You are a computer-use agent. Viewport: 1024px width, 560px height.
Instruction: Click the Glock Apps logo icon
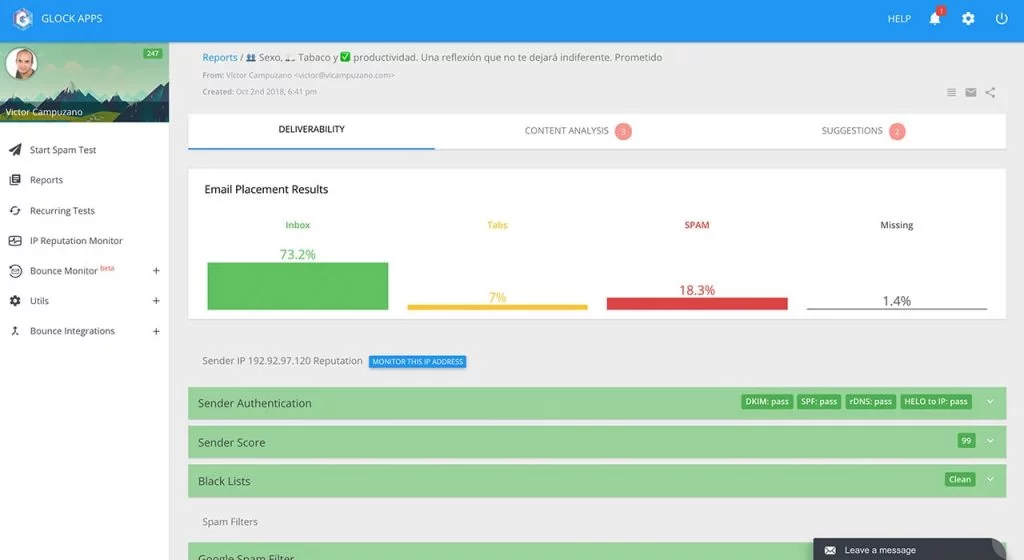(23, 18)
